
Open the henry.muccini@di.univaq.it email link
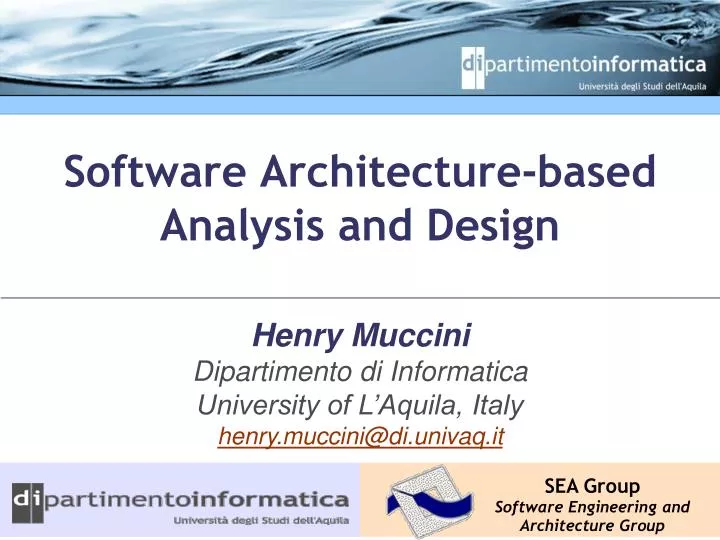click(x=361, y=437)
